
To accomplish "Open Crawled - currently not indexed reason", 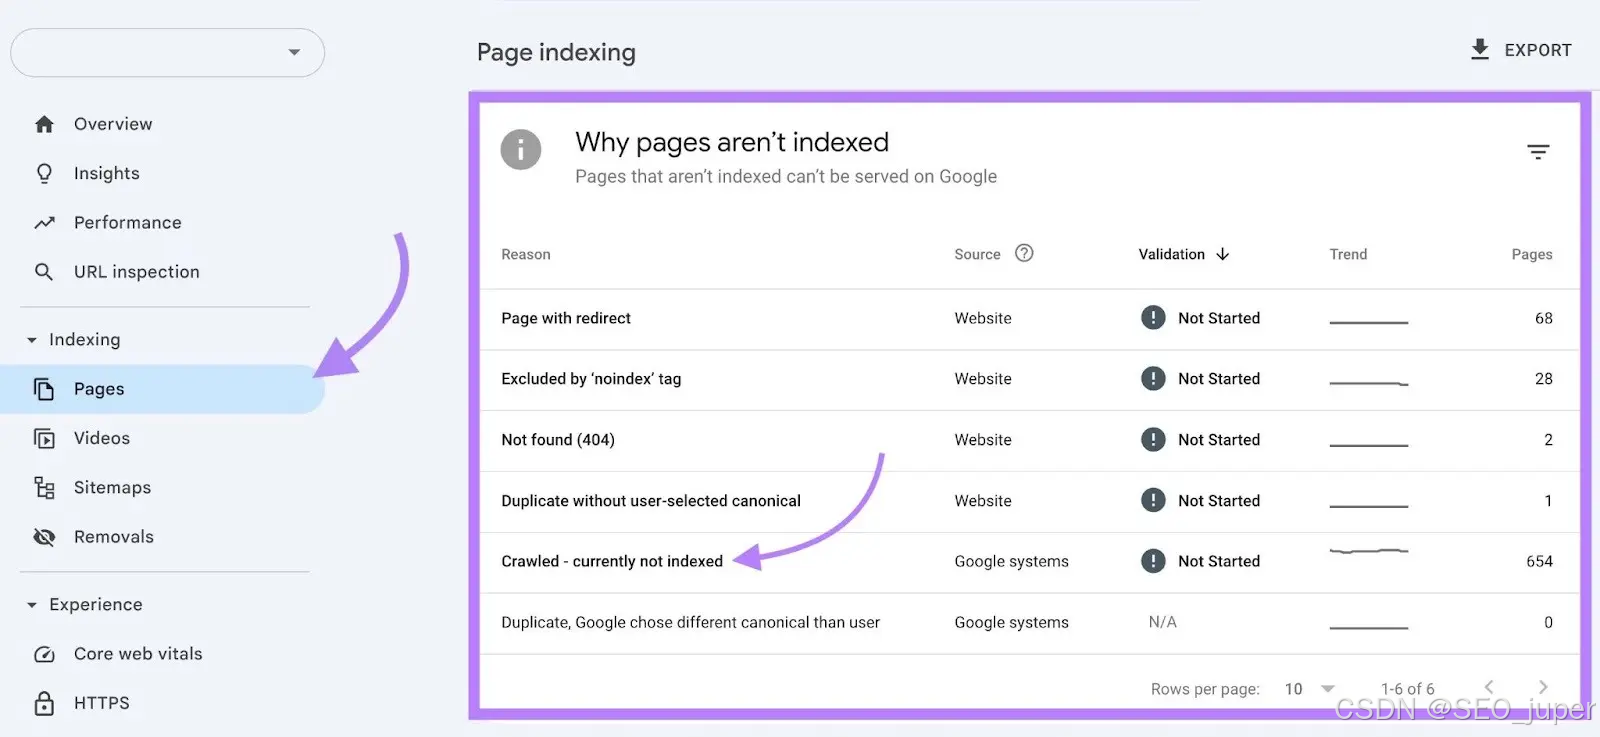I will [x=612, y=561].
